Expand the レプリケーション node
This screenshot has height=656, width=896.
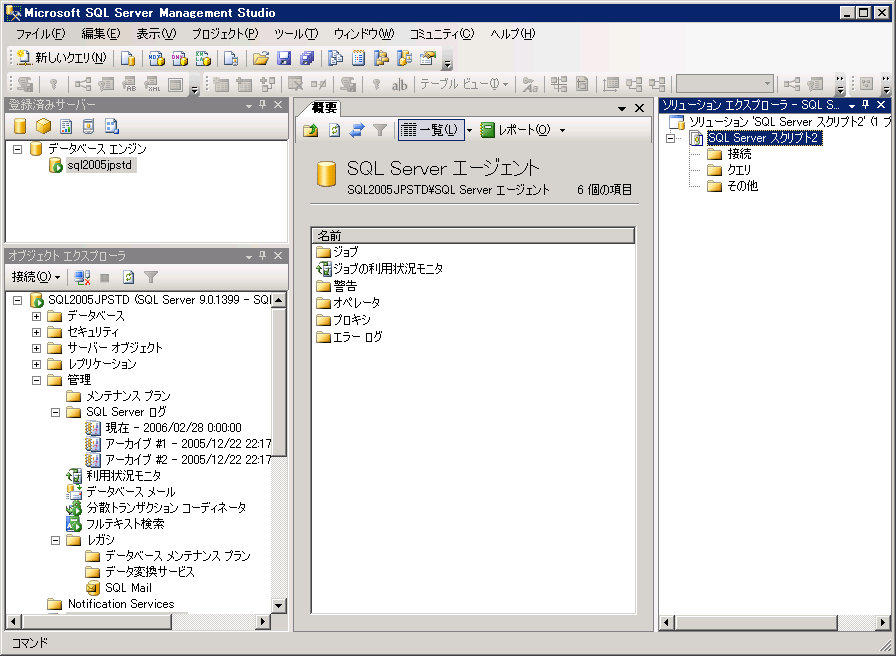coord(37,364)
